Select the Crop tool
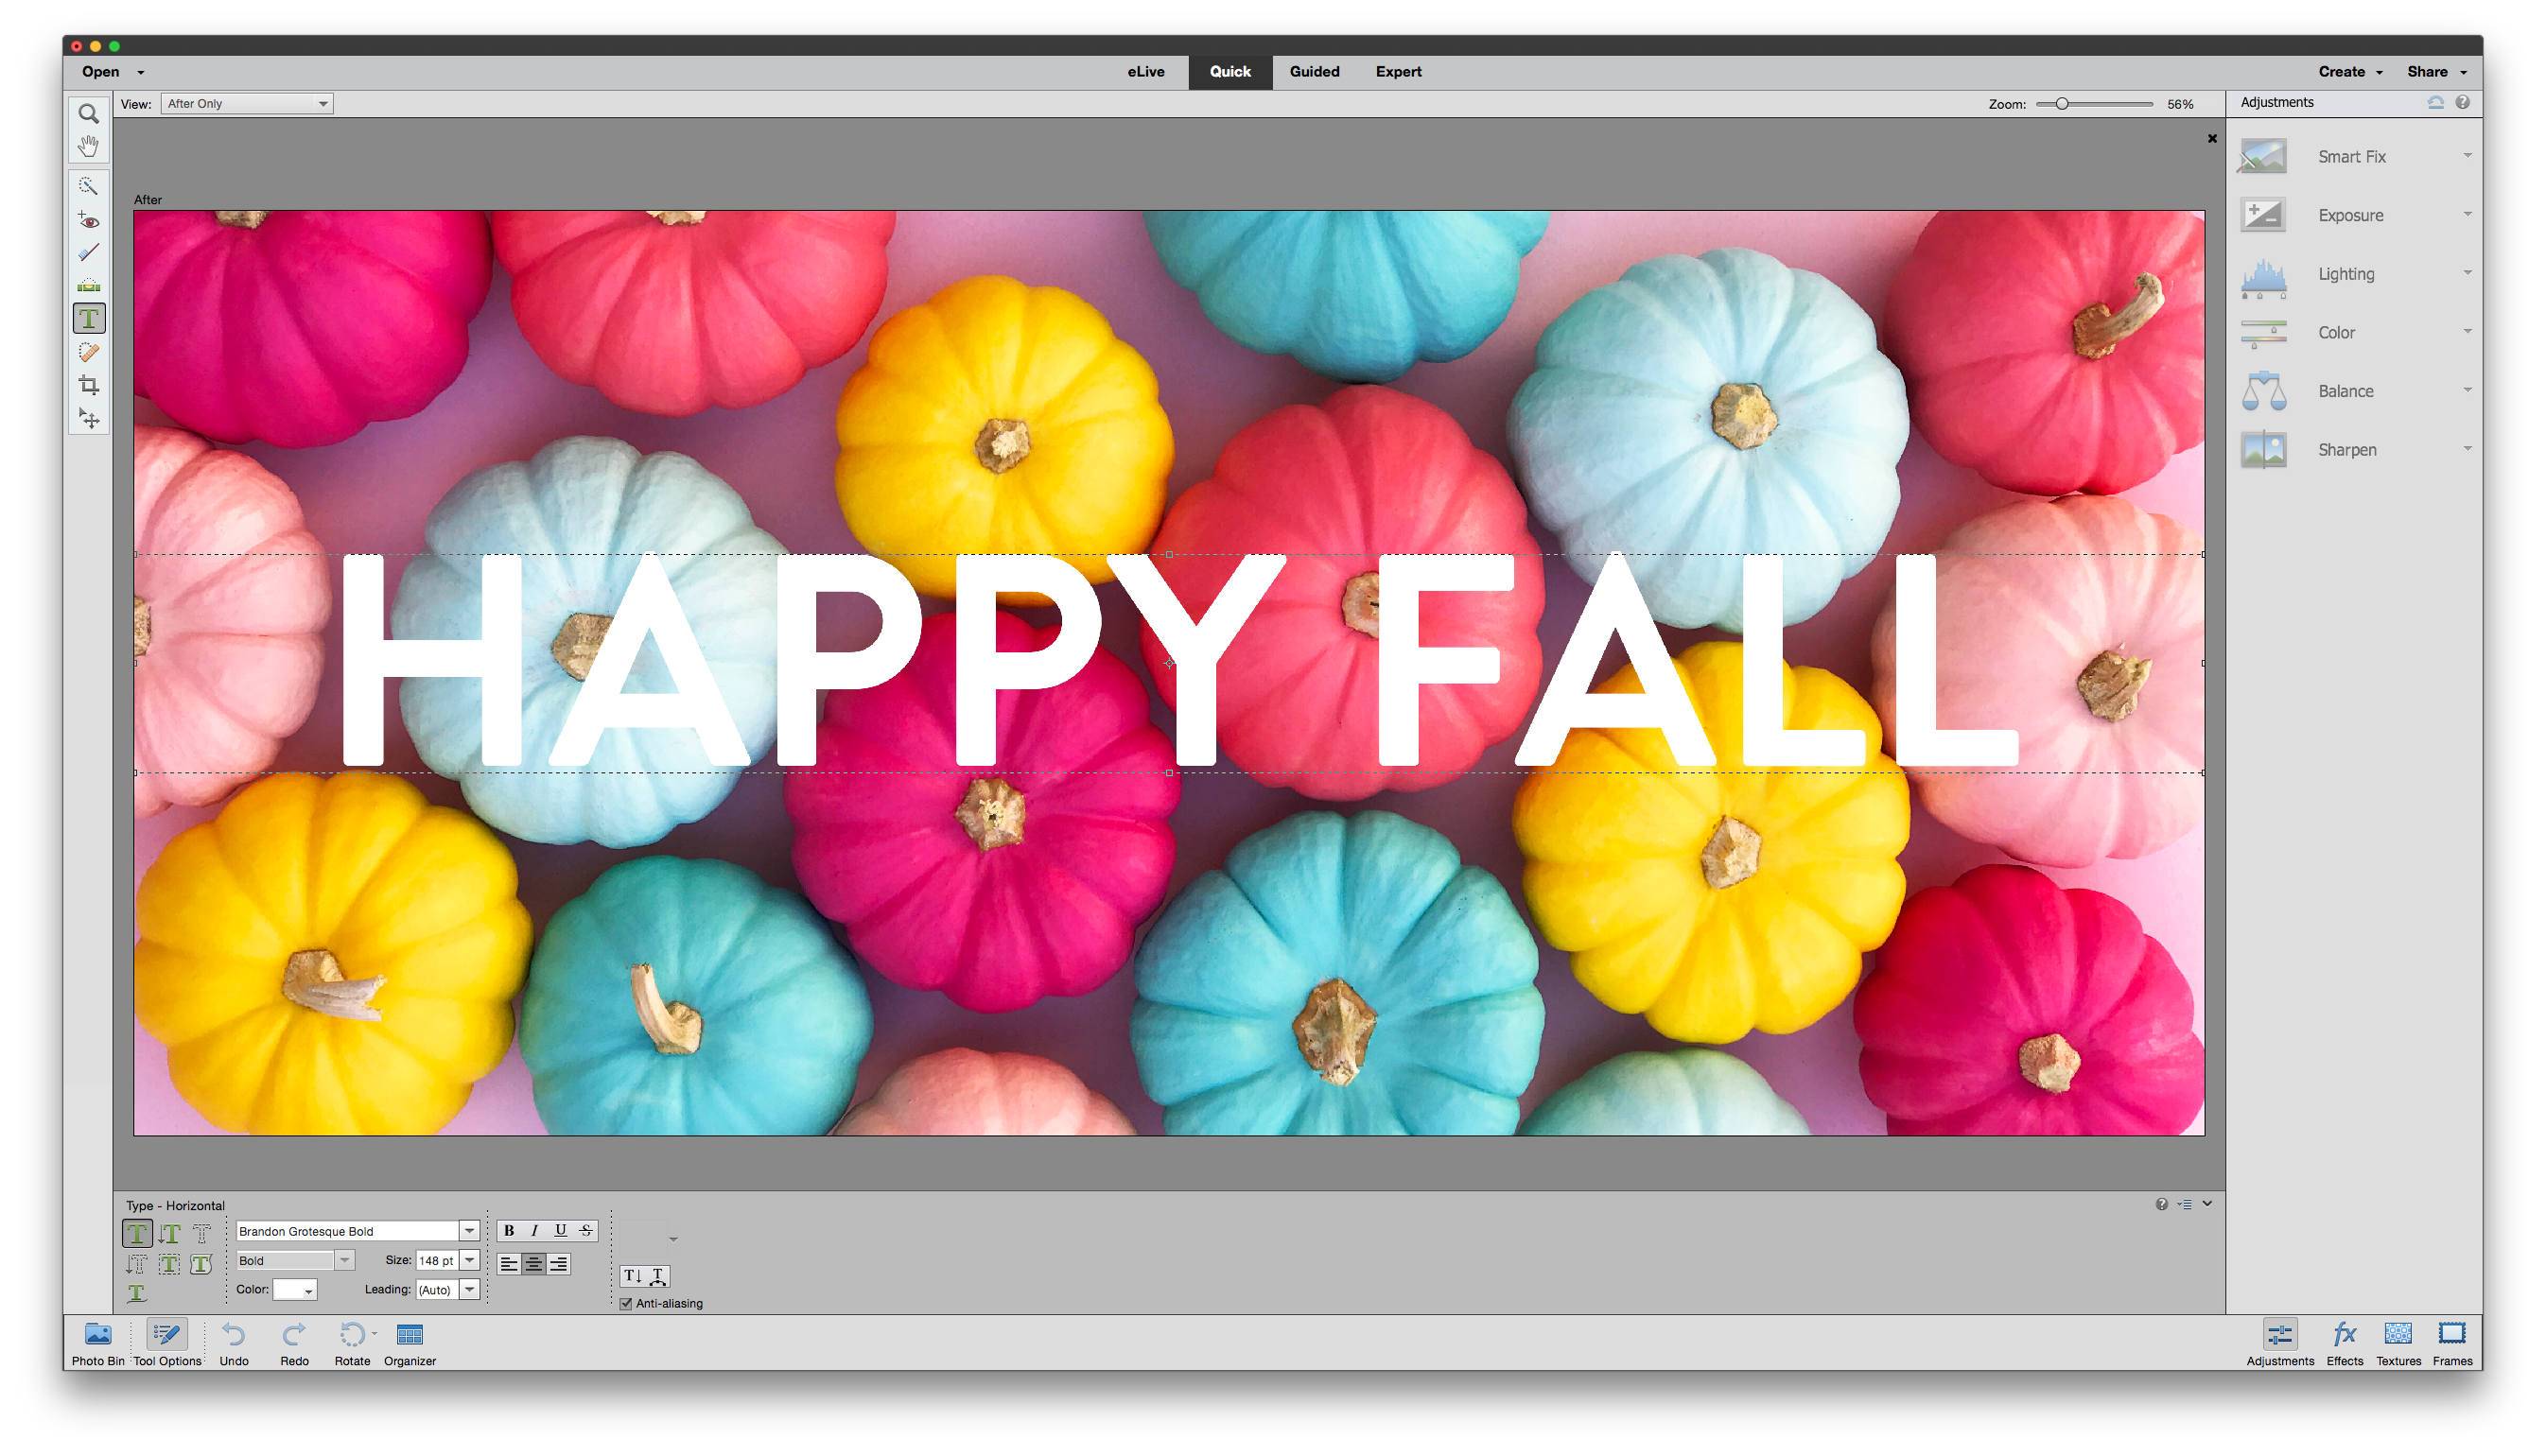The width and height of the screenshot is (2546, 1456). coord(88,386)
